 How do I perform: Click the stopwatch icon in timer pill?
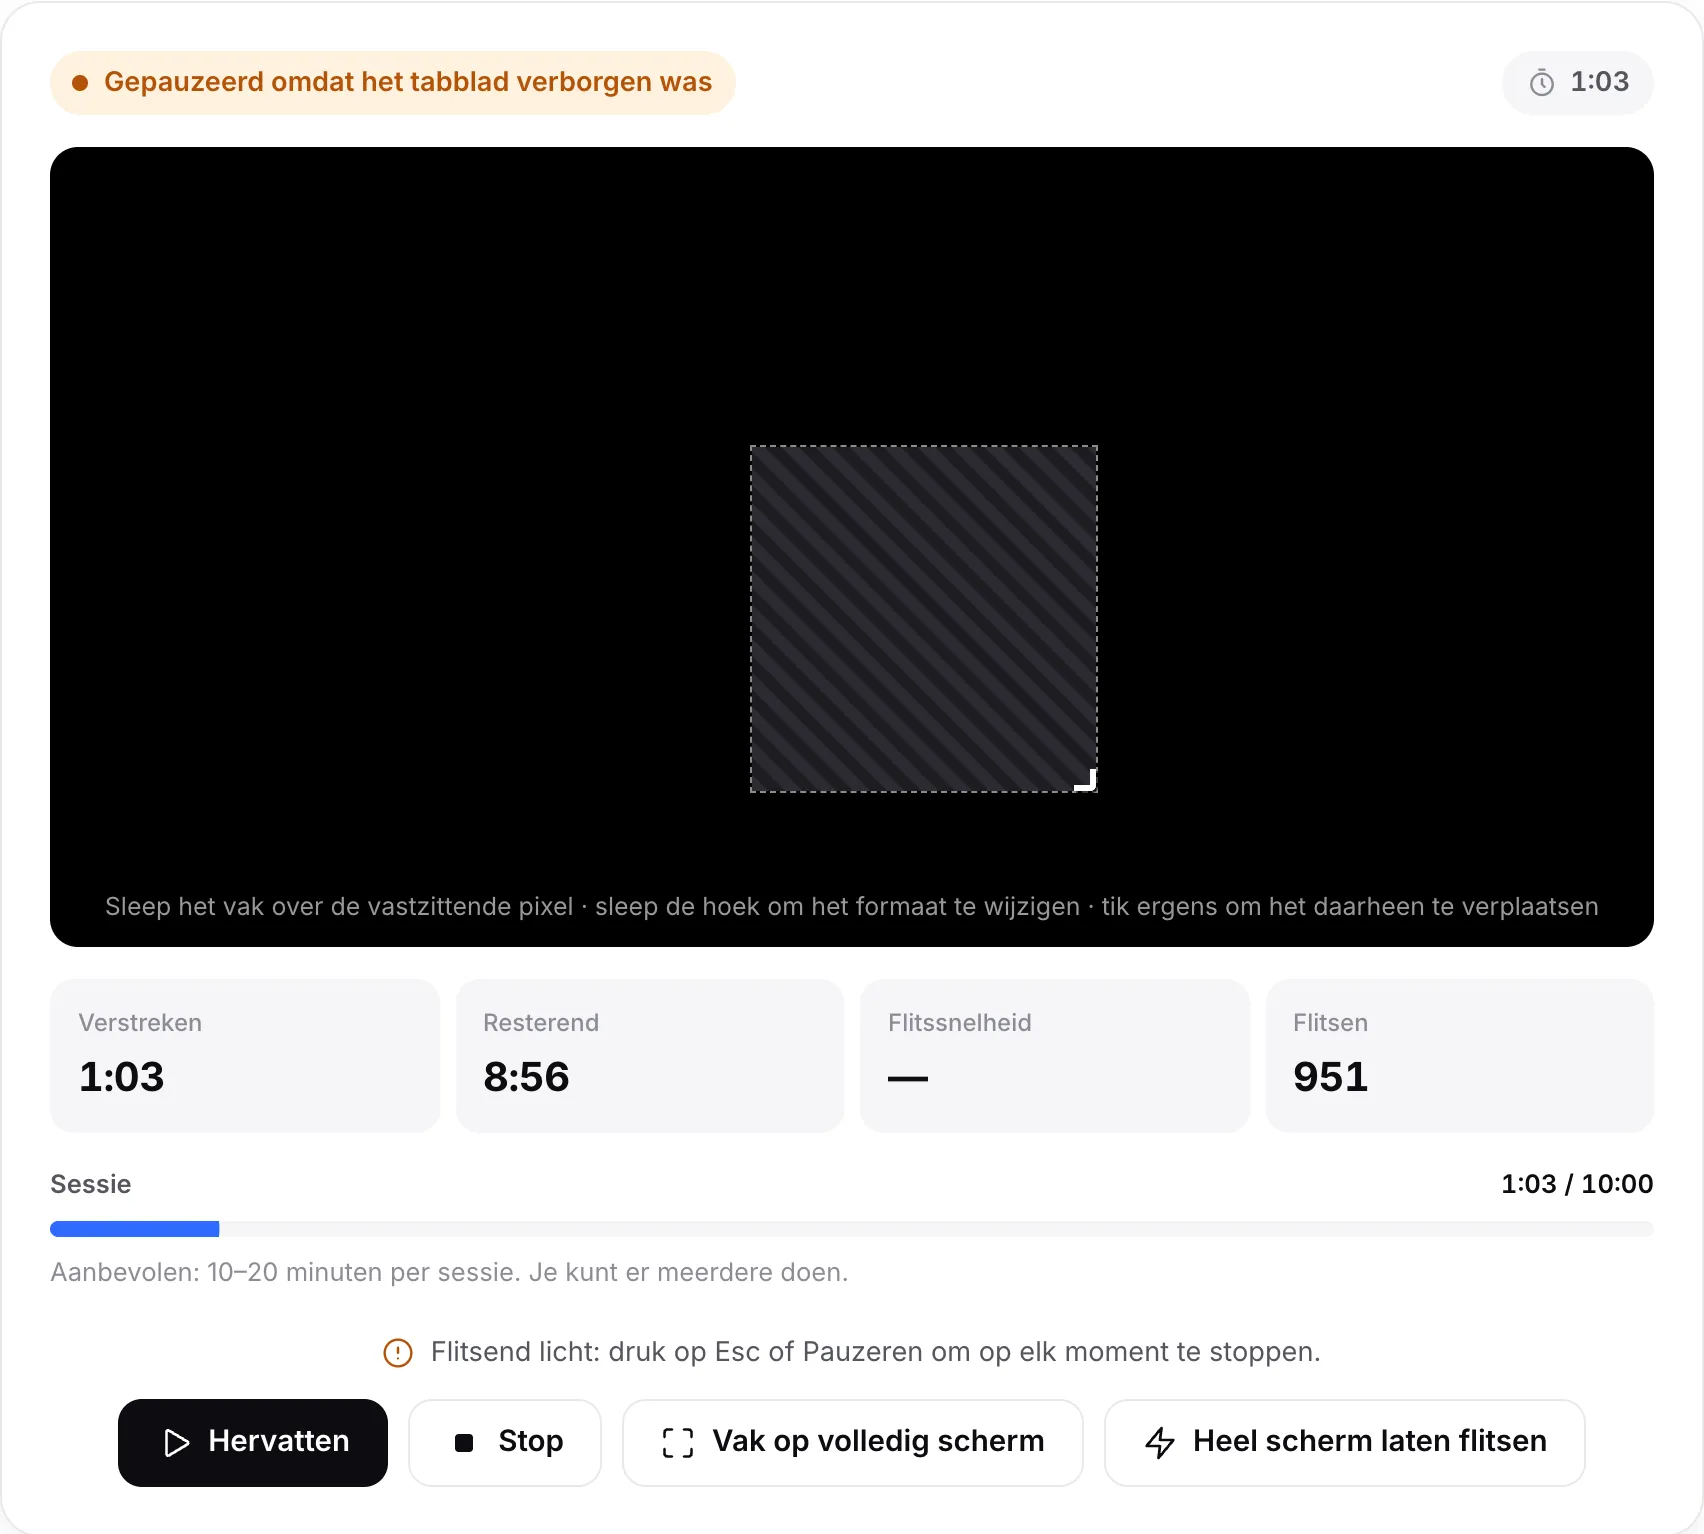point(1542,83)
